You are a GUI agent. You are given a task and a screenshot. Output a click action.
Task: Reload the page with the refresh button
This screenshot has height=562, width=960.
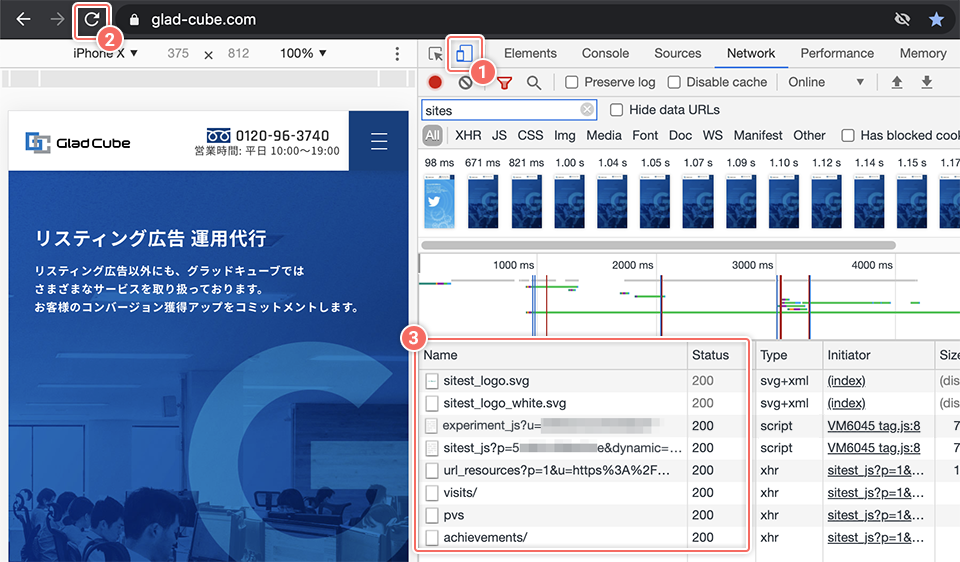click(x=92, y=20)
